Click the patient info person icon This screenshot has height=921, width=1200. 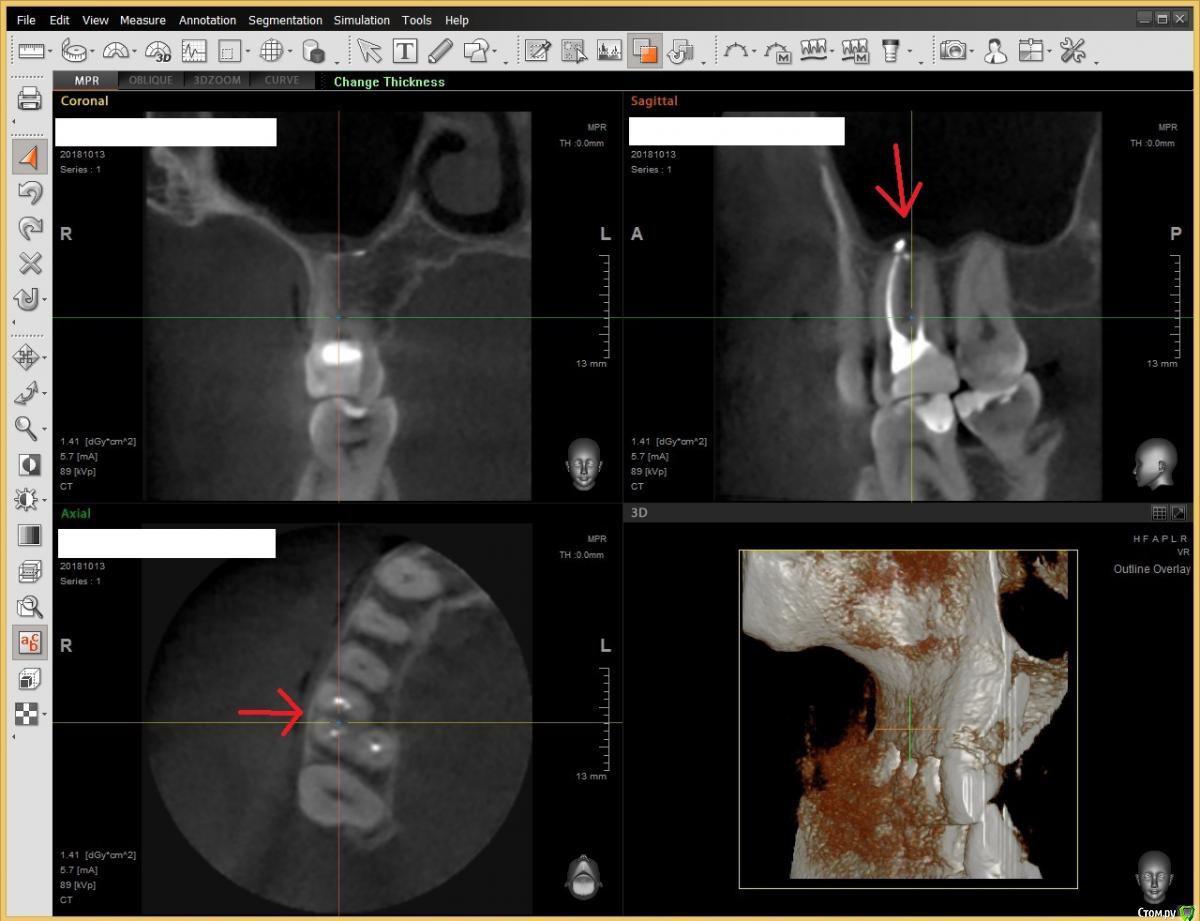coord(995,51)
